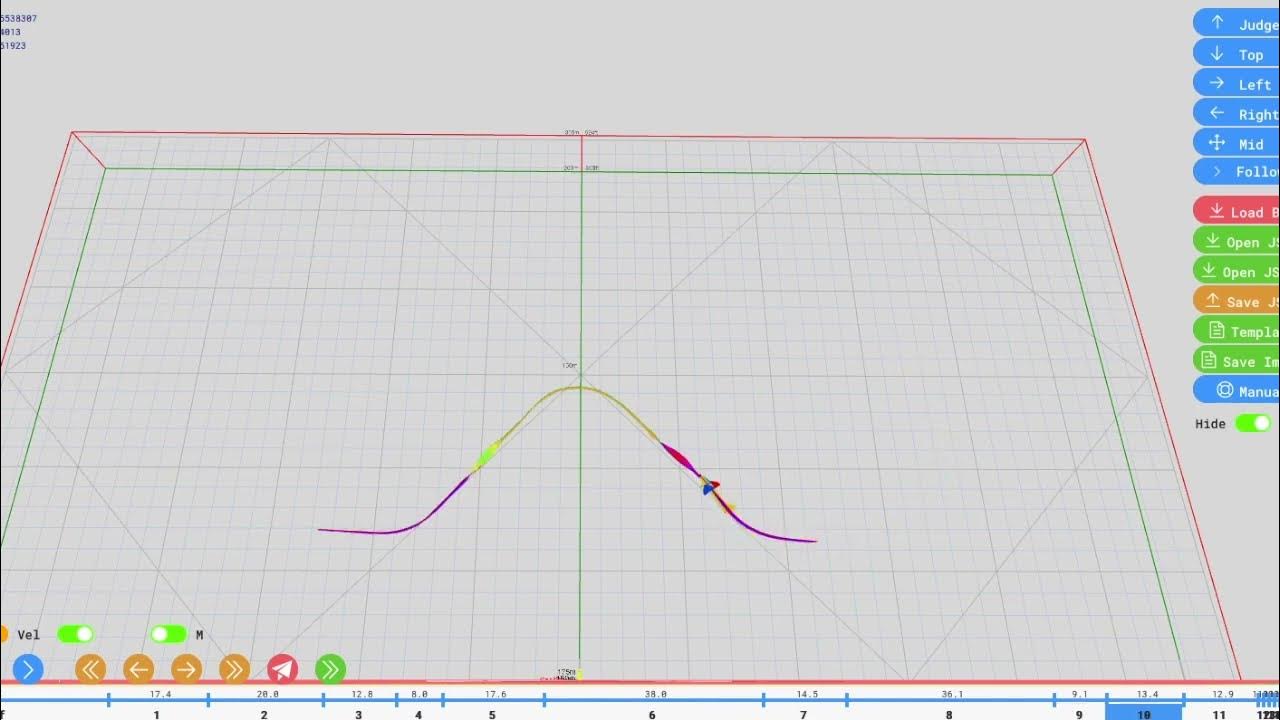Open the Manual help button
The image size is (1280, 720).
1236,391
